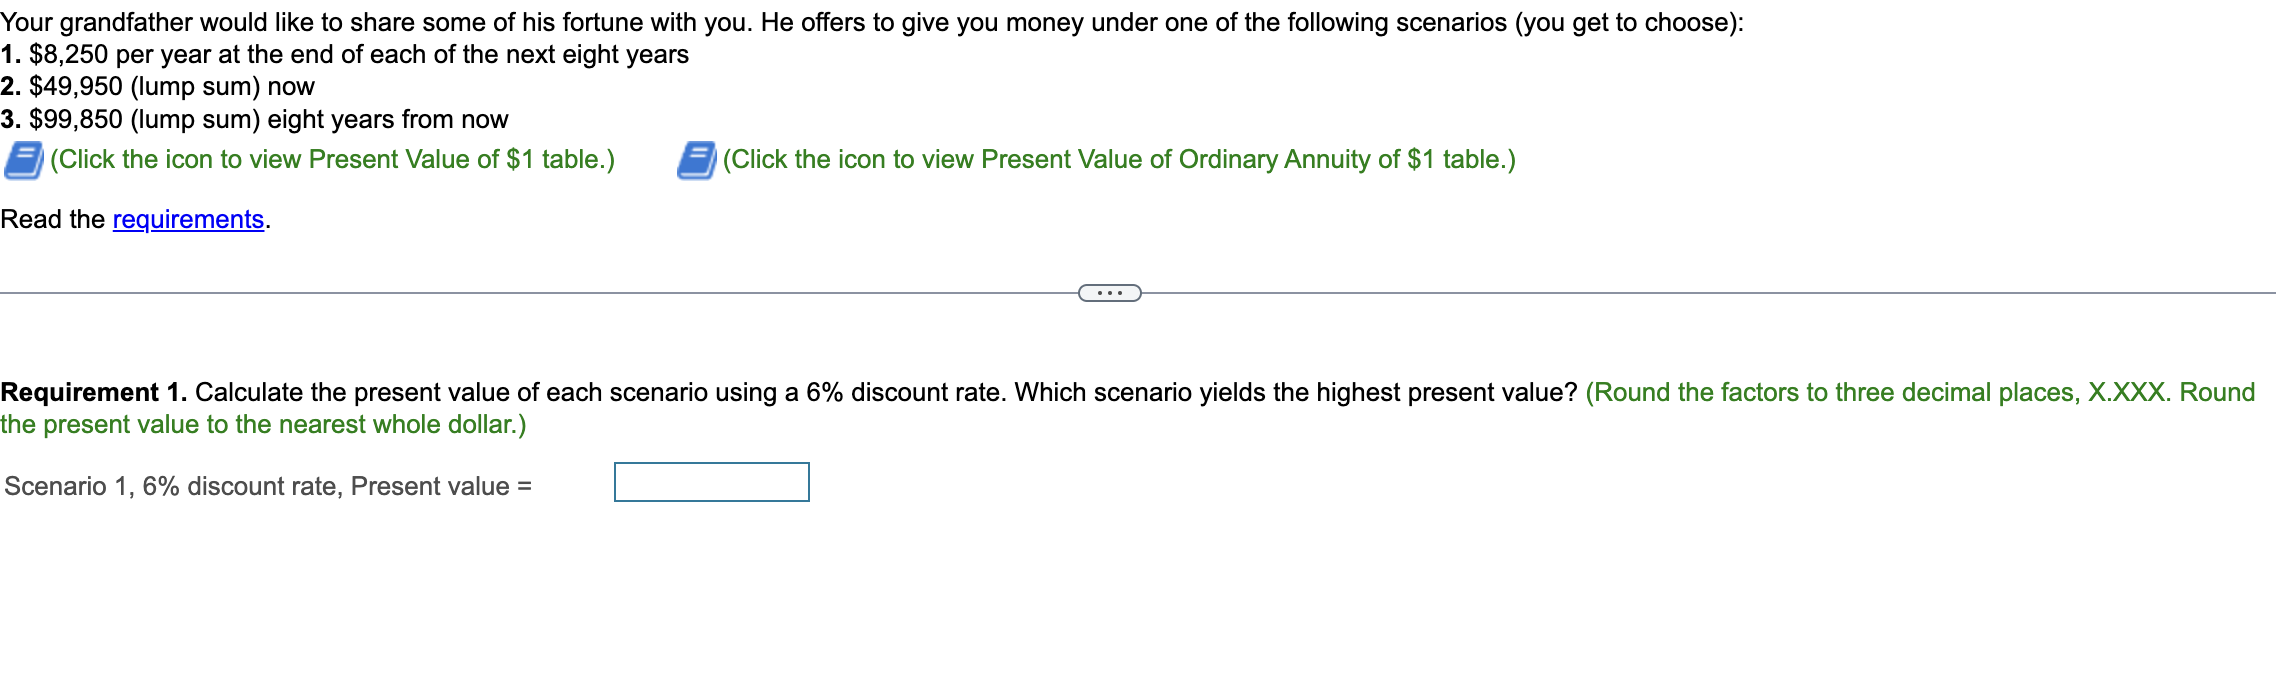Click 'Which scenario yields the highest present value?' text
2276x696 pixels.
coord(1296,392)
